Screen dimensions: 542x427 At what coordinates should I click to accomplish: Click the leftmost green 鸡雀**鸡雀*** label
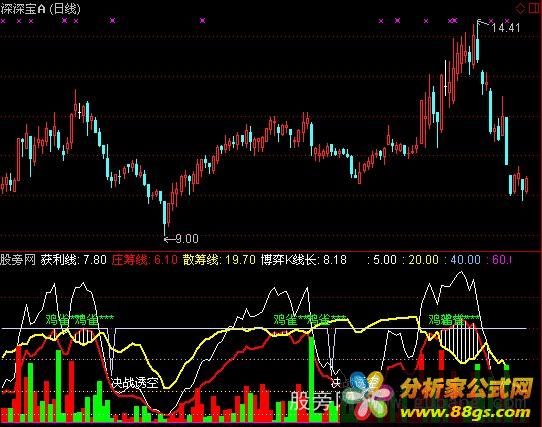(x=80, y=319)
